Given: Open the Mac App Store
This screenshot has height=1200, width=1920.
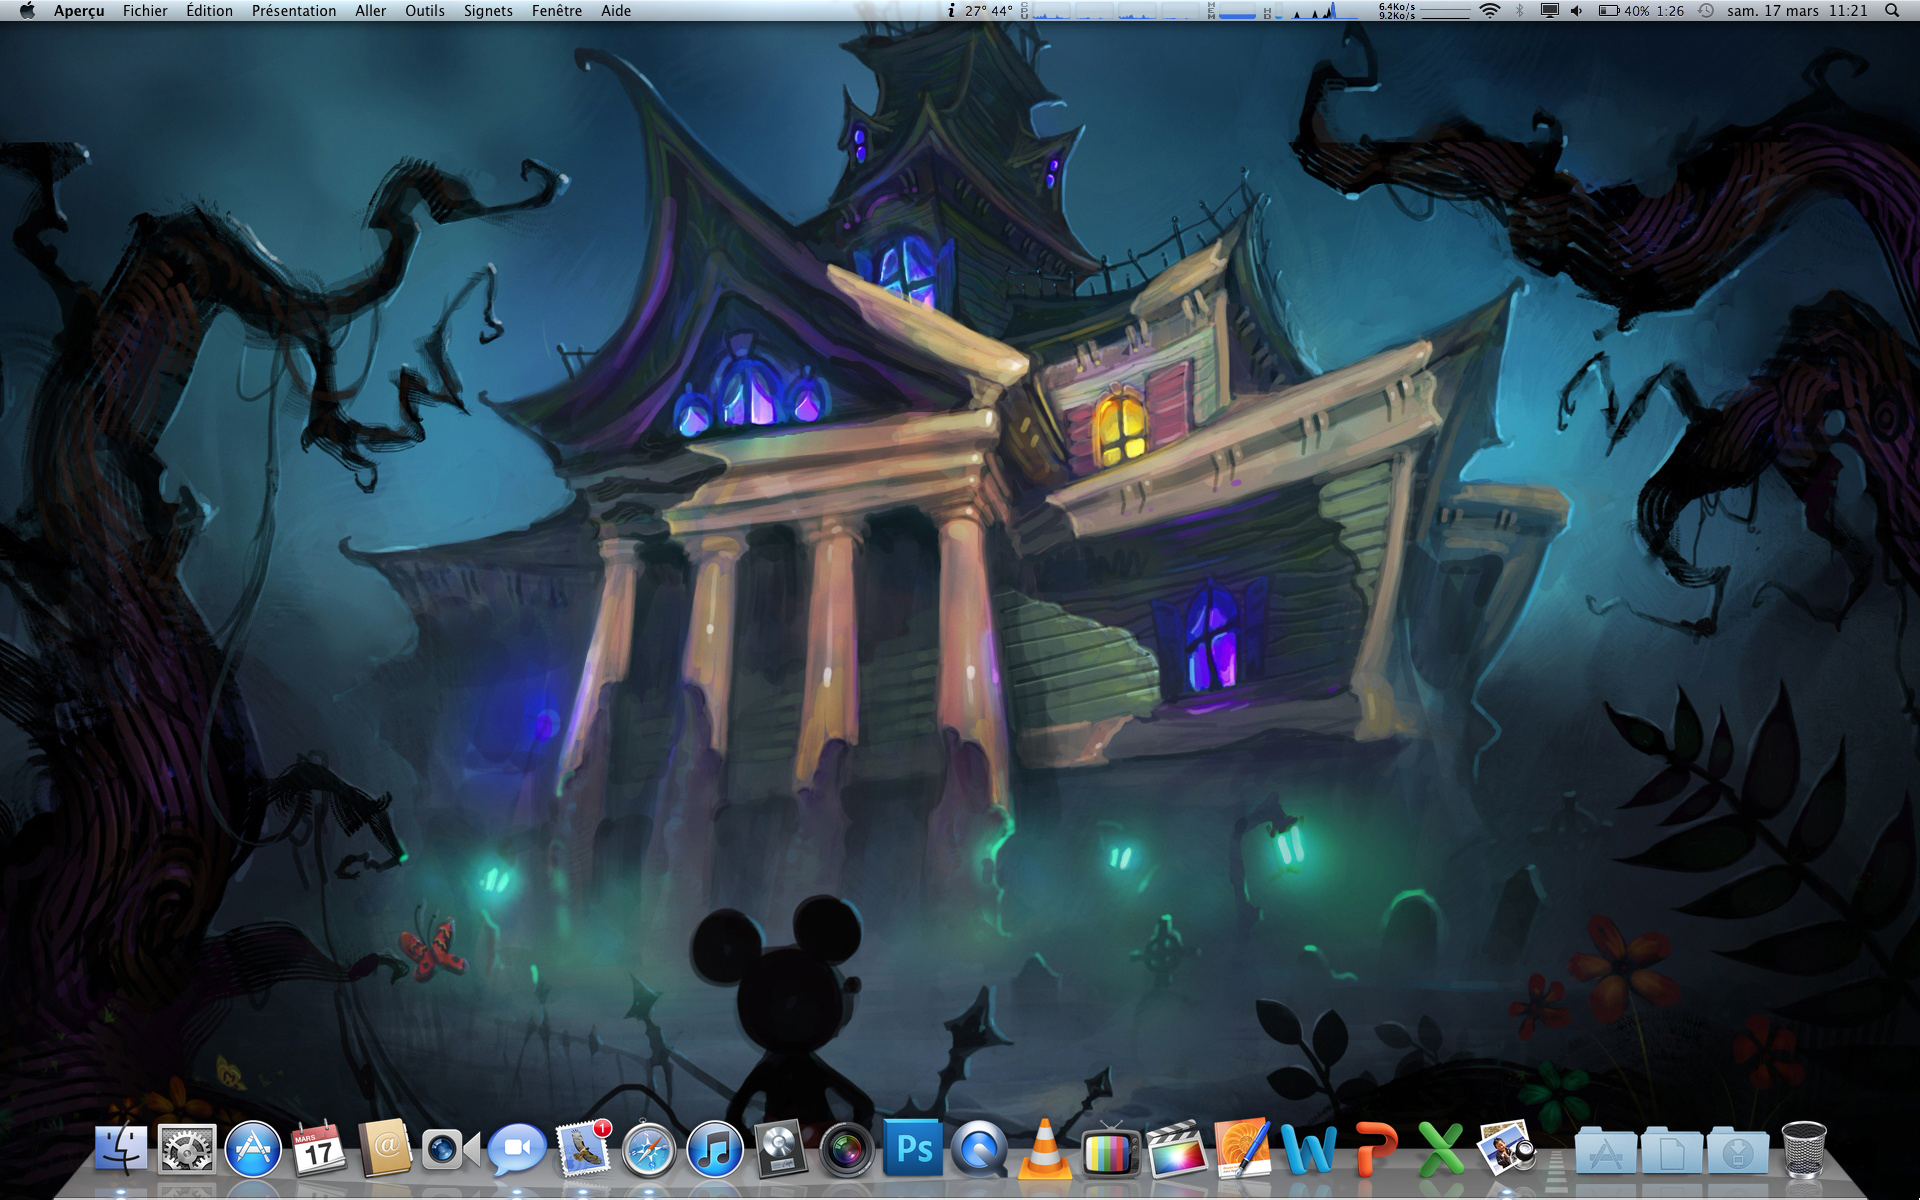Looking at the screenshot, I should pyautogui.click(x=253, y=1149).
